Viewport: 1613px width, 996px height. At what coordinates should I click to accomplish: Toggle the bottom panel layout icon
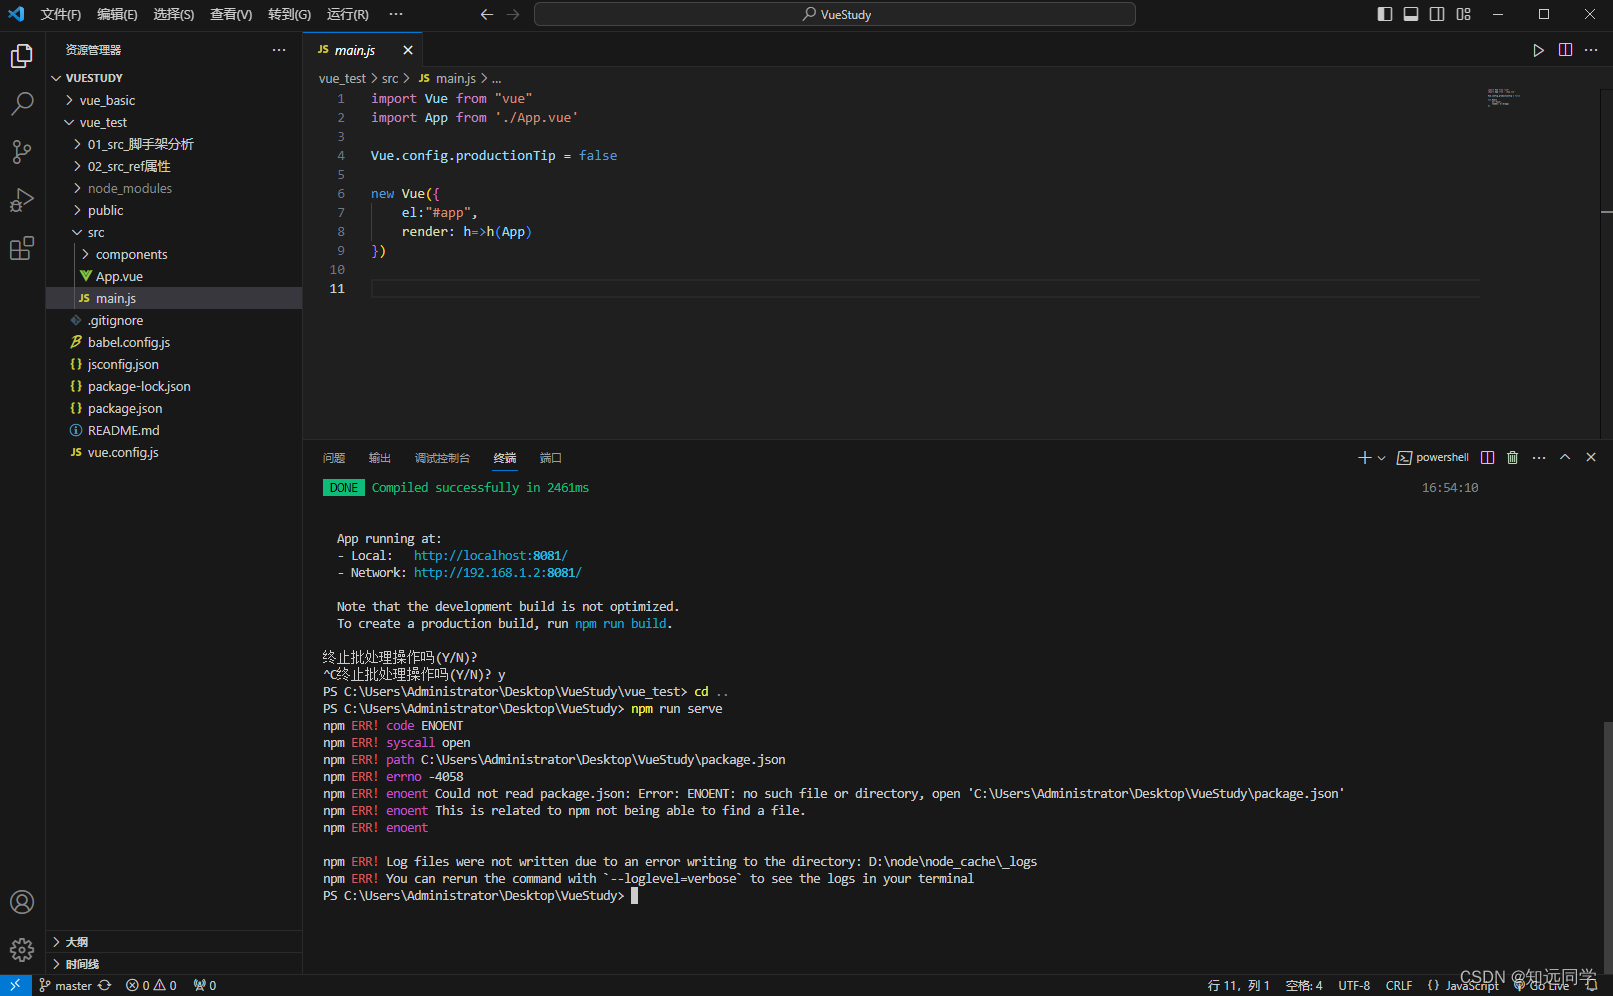coord(1411,14)
